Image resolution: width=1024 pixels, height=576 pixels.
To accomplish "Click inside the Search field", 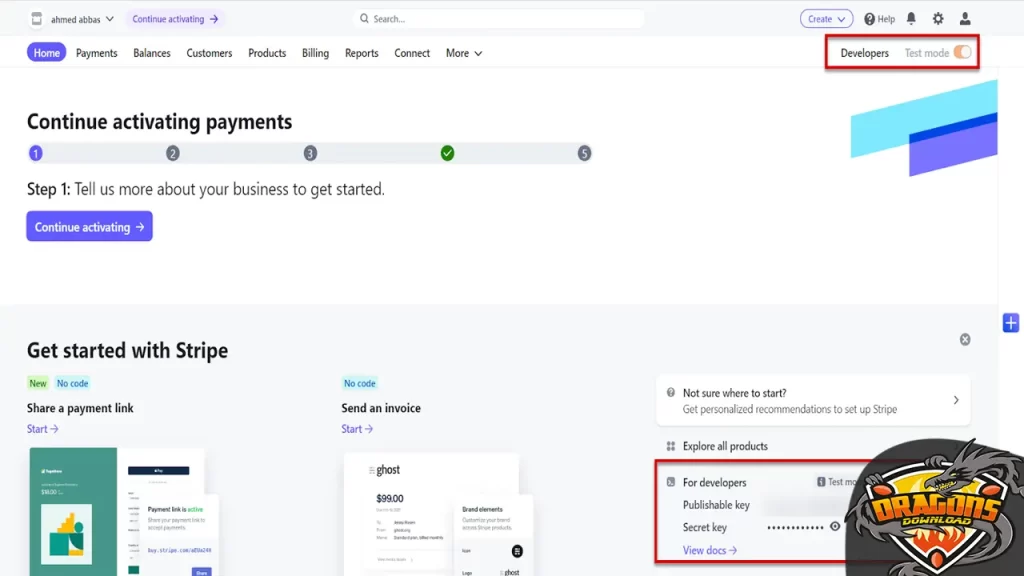I will [x=498, y=19].
